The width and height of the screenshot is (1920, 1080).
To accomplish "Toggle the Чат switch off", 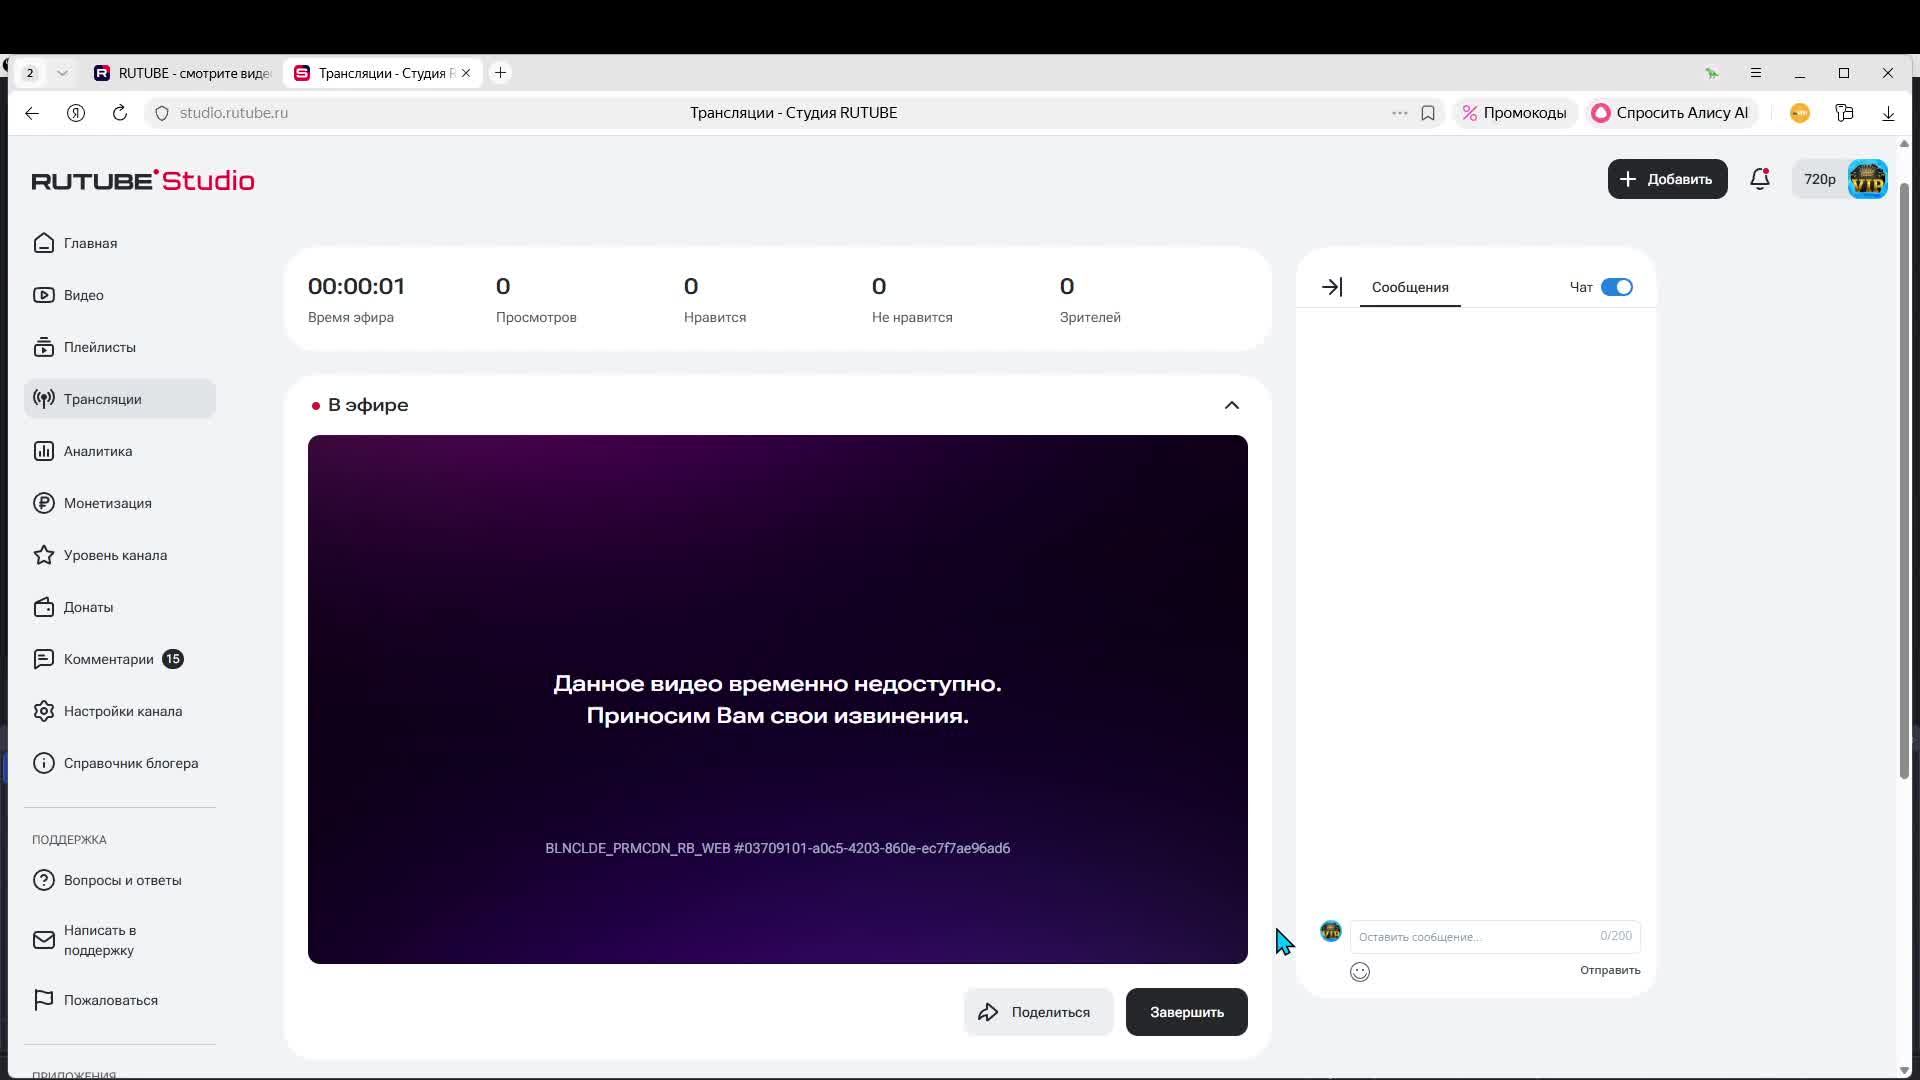I will [x=1617, y=287].
